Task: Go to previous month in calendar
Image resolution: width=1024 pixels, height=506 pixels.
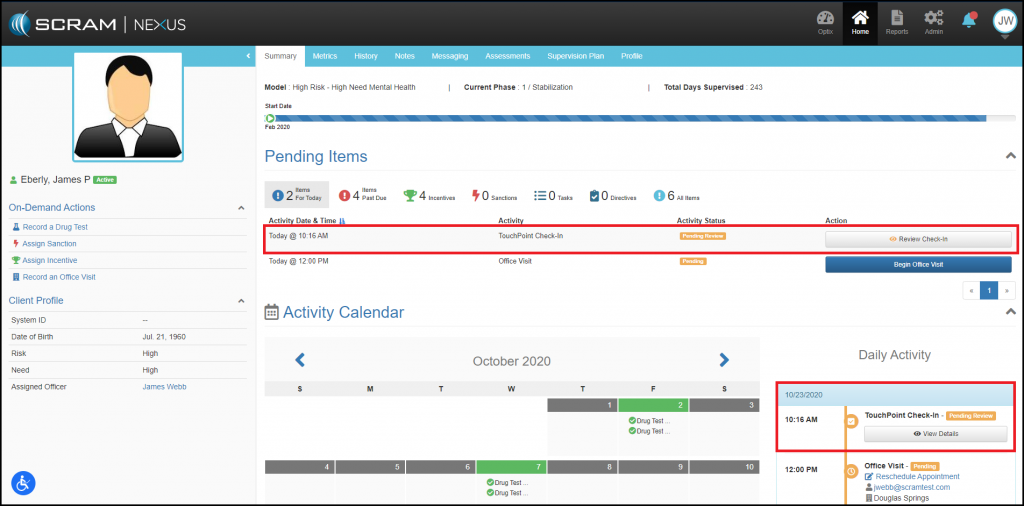Action: coord(299,360)
